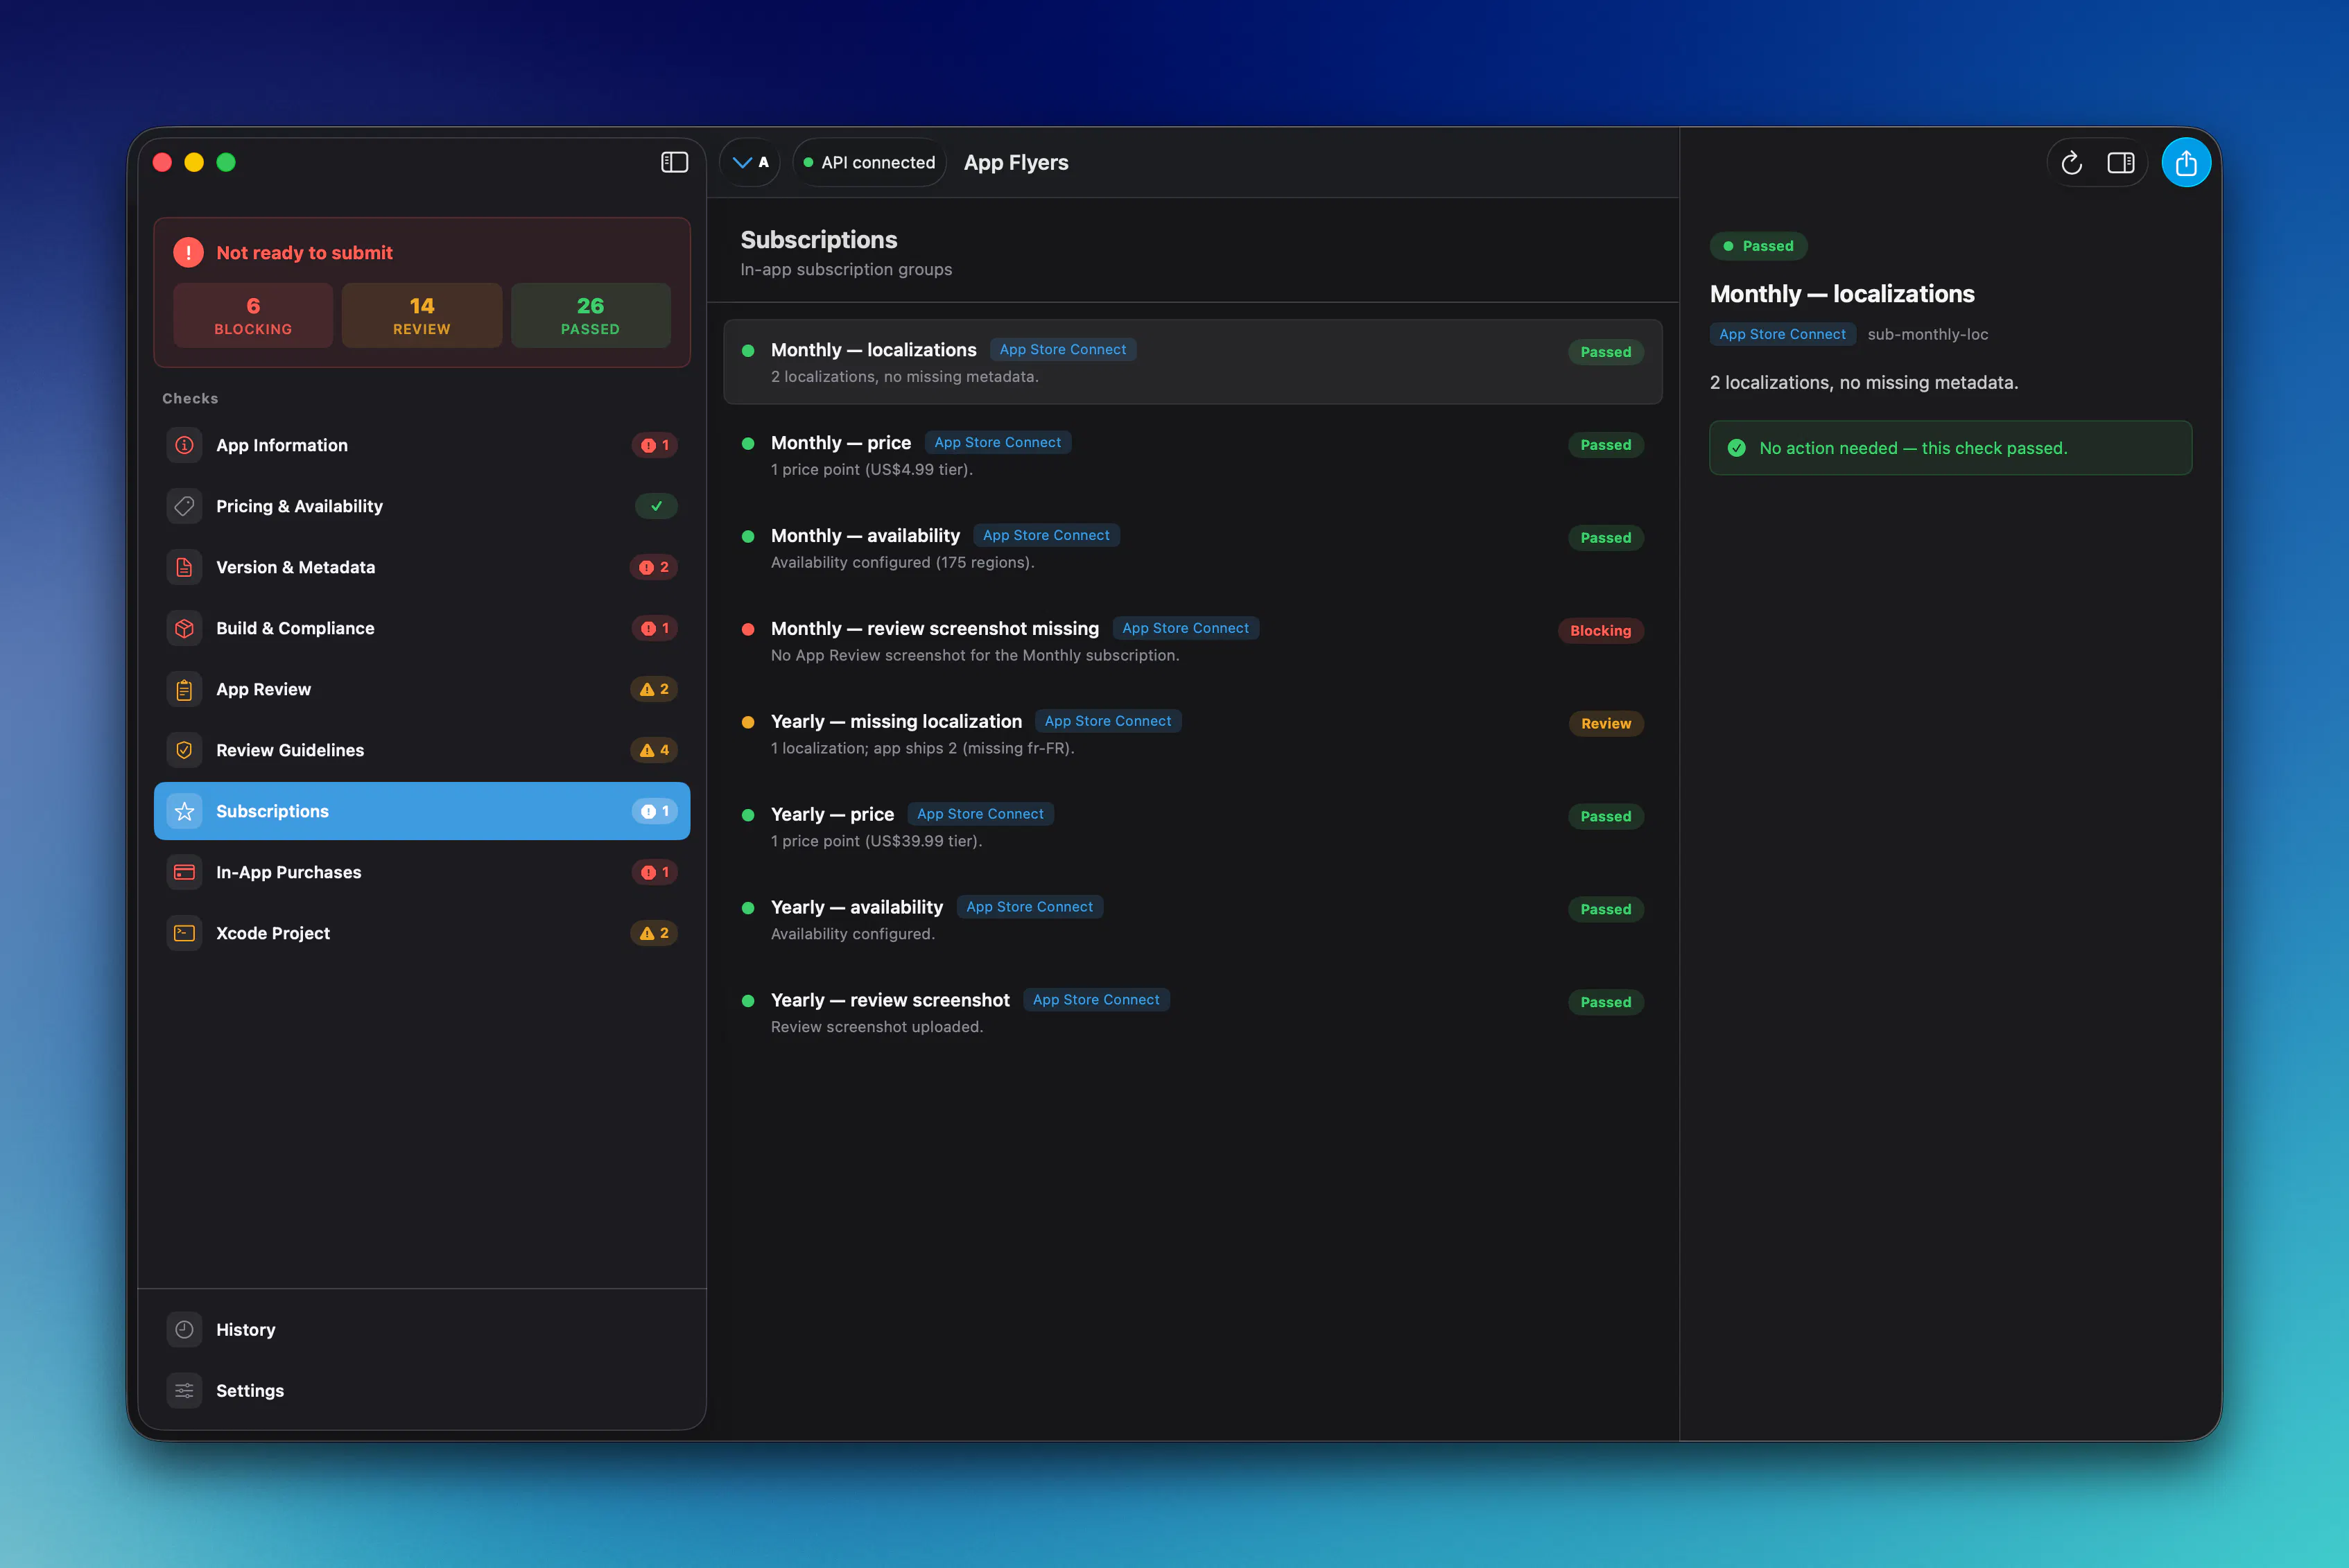Click App Store Connect tag on Monthly — price
2349x1568 pixels.
click(x=997, y=442)
